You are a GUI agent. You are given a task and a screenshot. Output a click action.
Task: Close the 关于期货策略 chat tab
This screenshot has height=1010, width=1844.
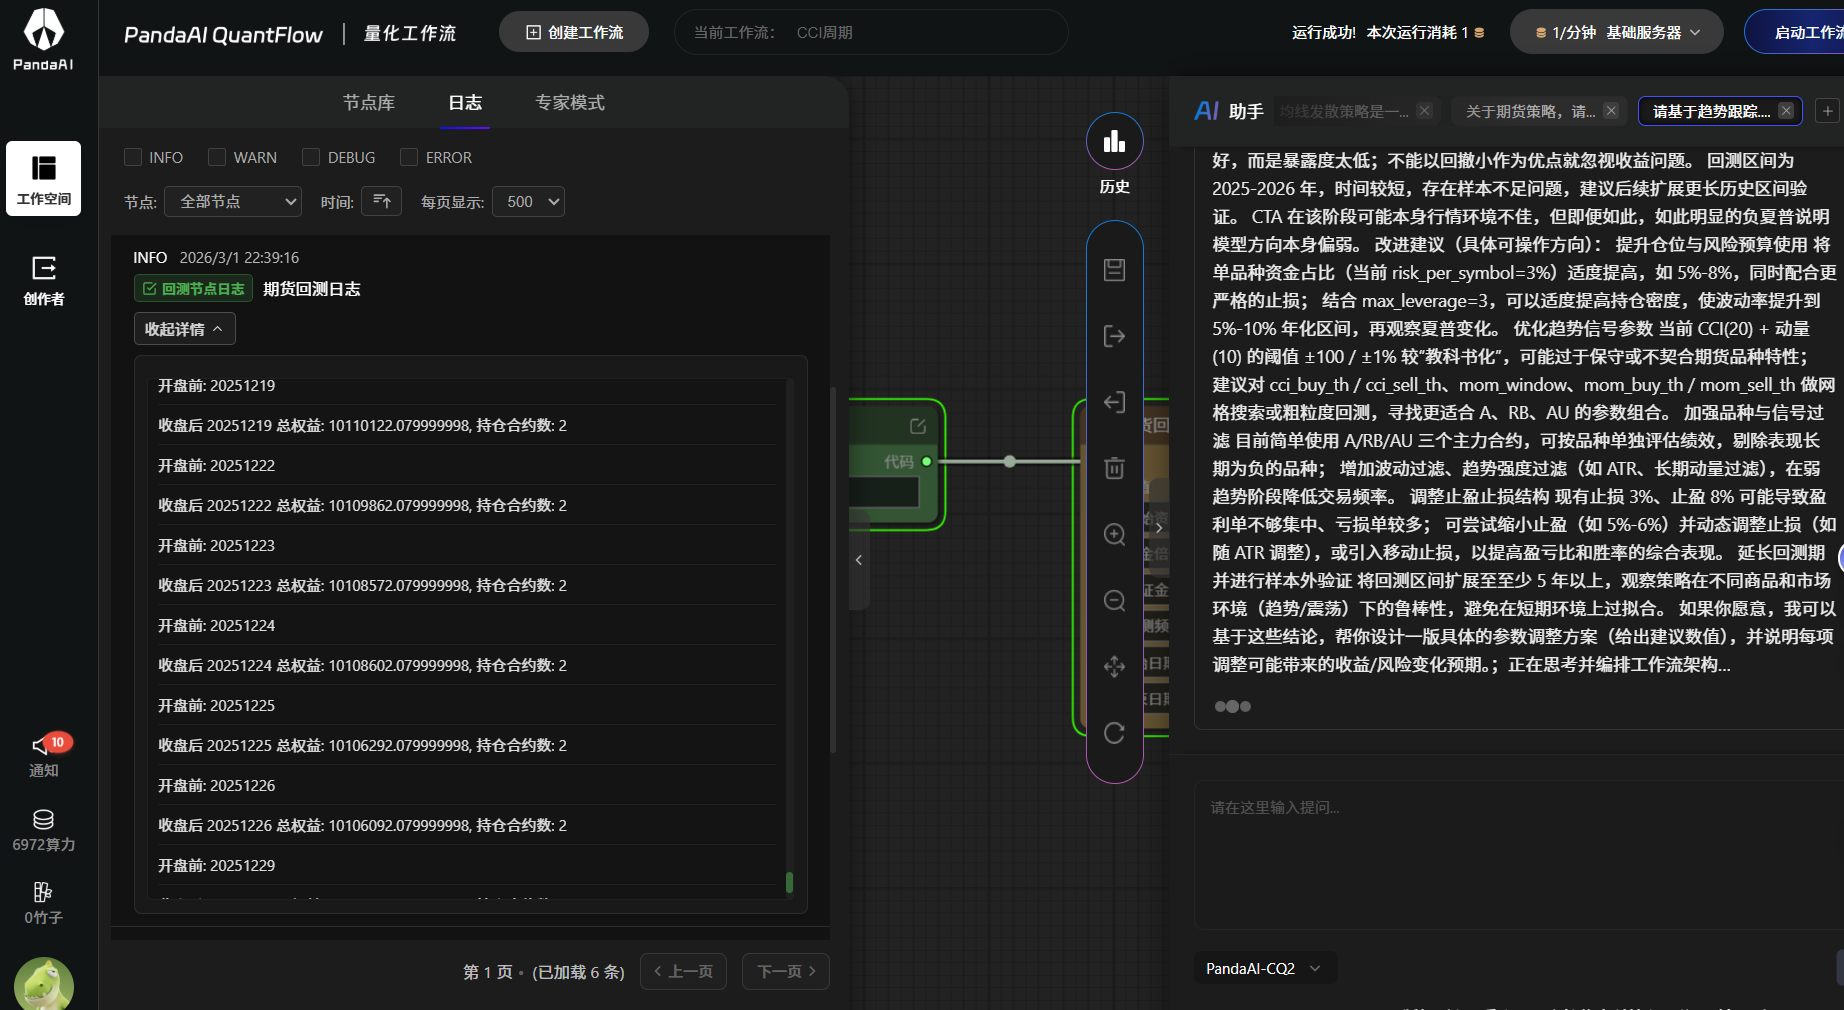pos(1611,111)
